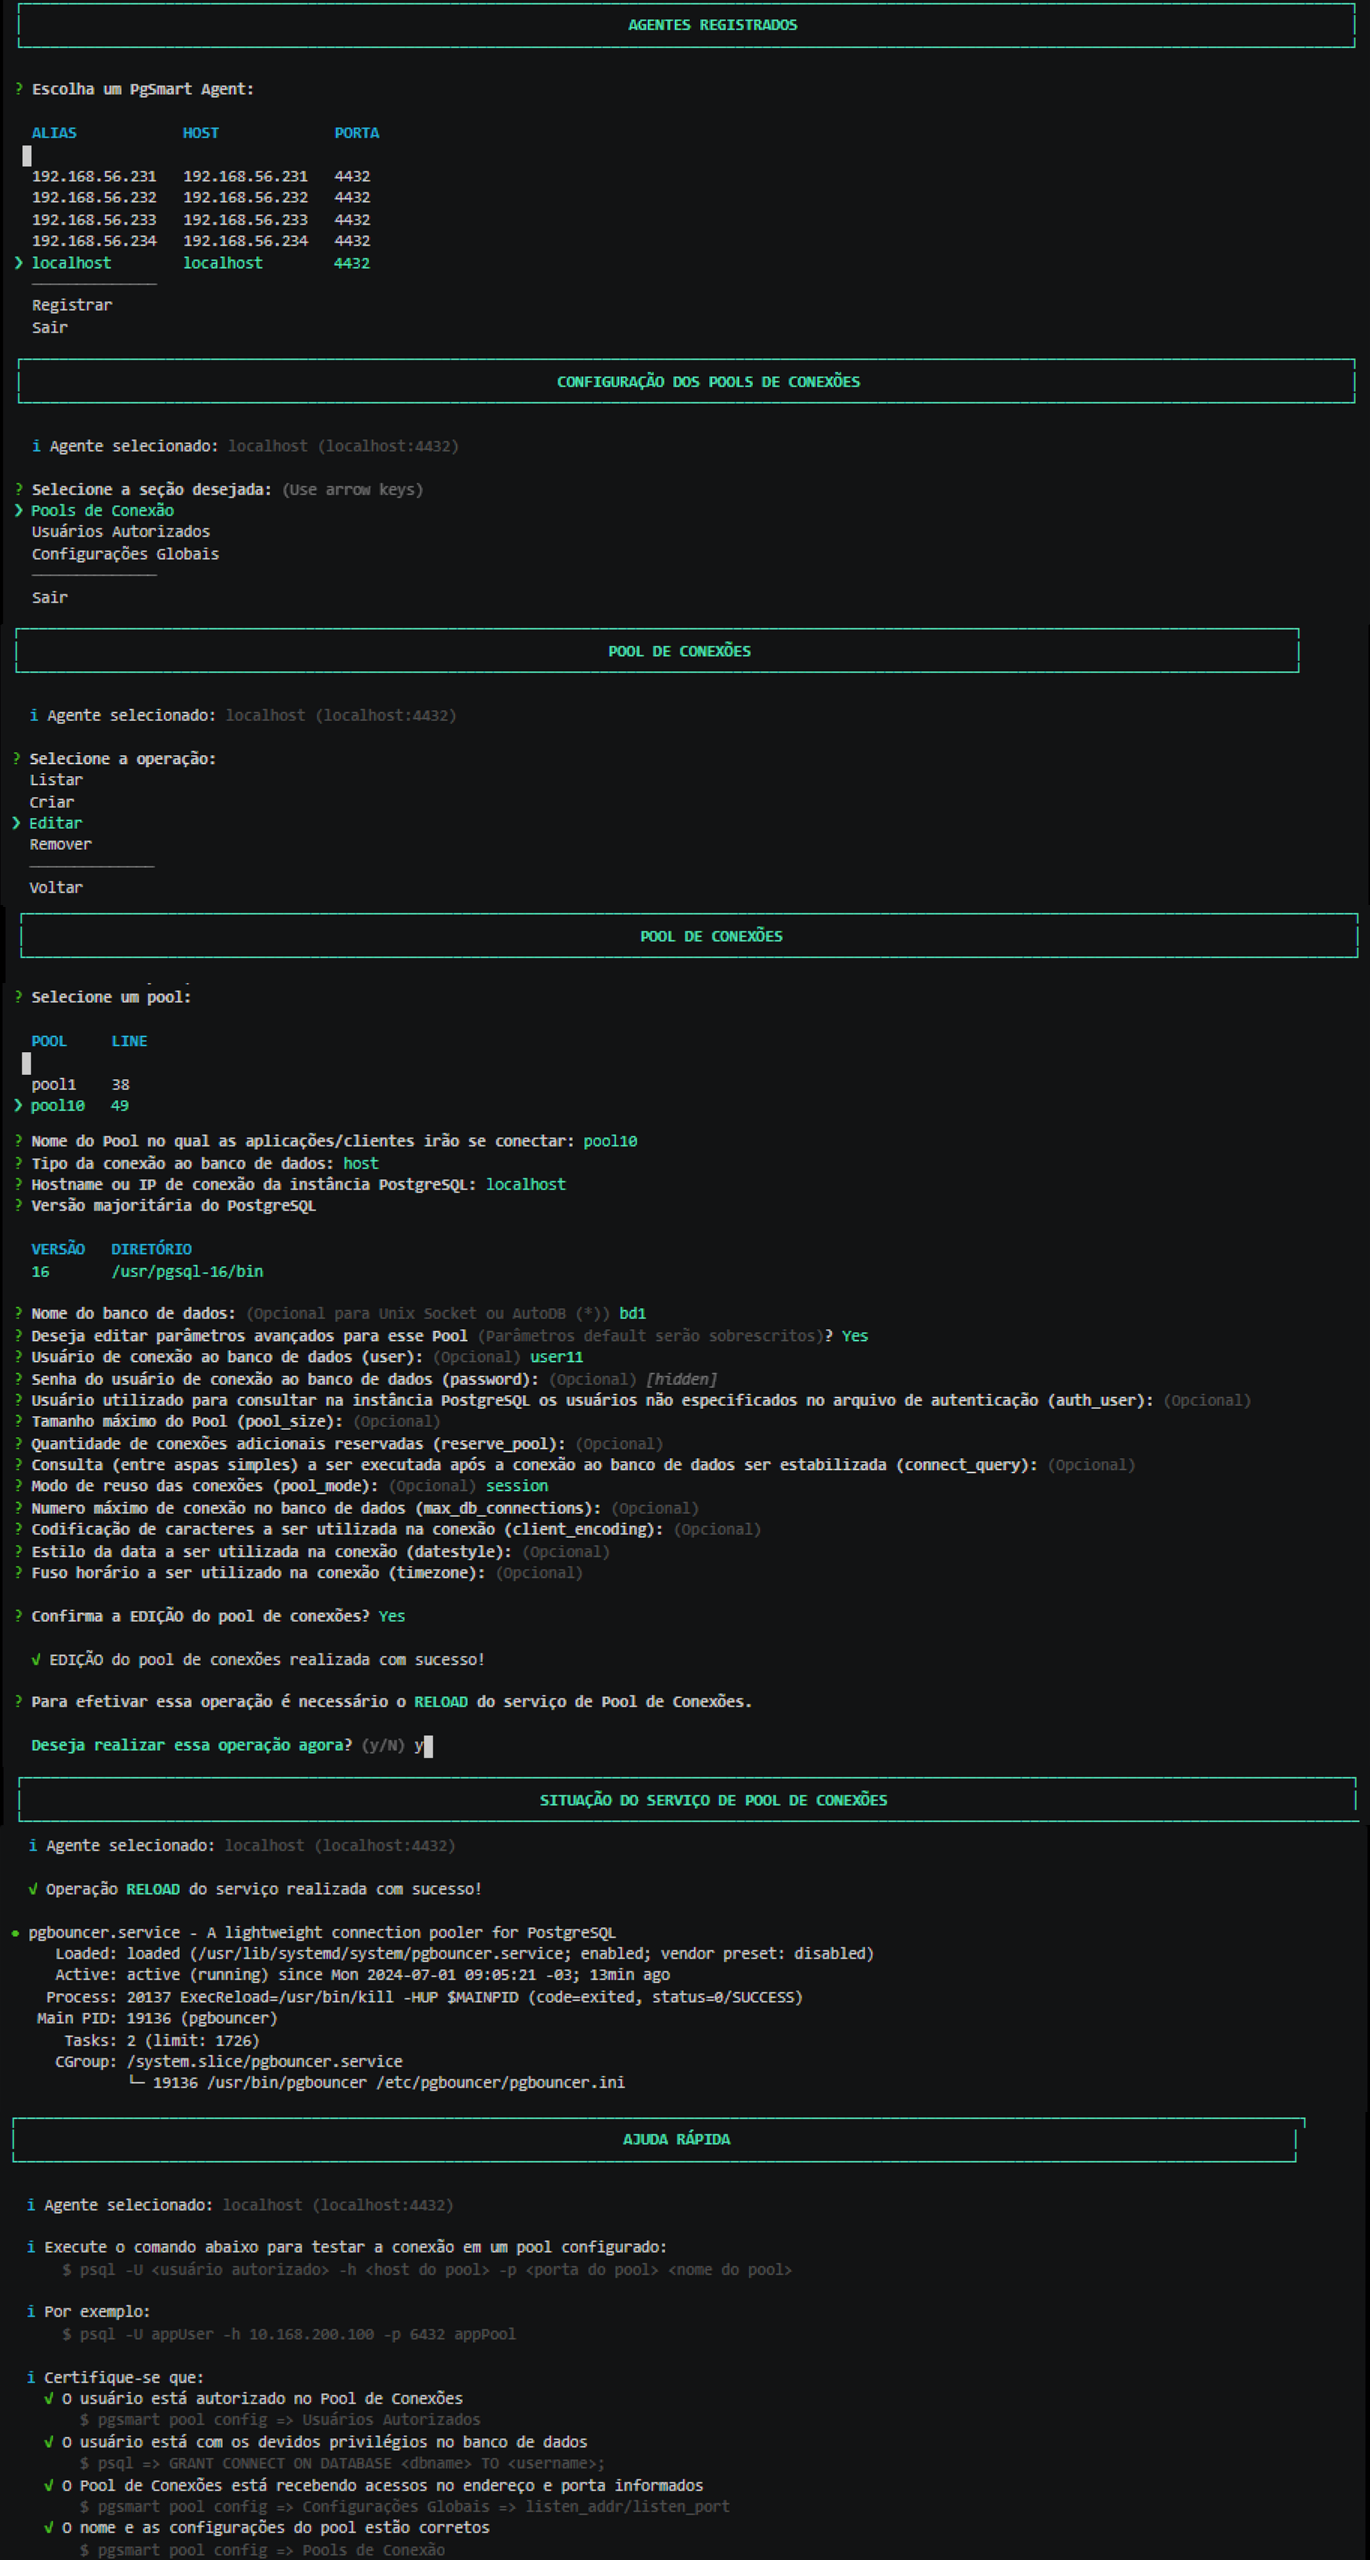This screenshot has height=2562, width=1370.
Task: Click the hostname answer localhost
Action: pos(526,1184)
